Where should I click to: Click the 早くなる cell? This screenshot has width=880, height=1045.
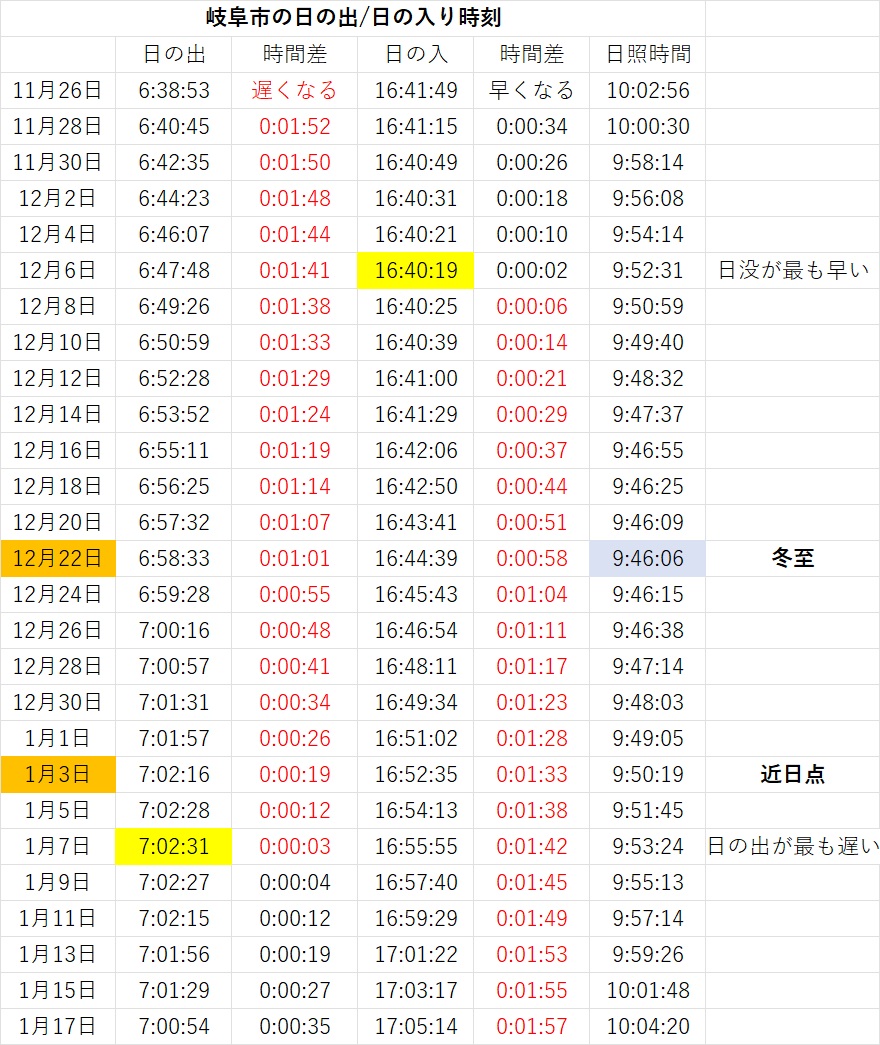pyautogui.click(x=531, y=90)
